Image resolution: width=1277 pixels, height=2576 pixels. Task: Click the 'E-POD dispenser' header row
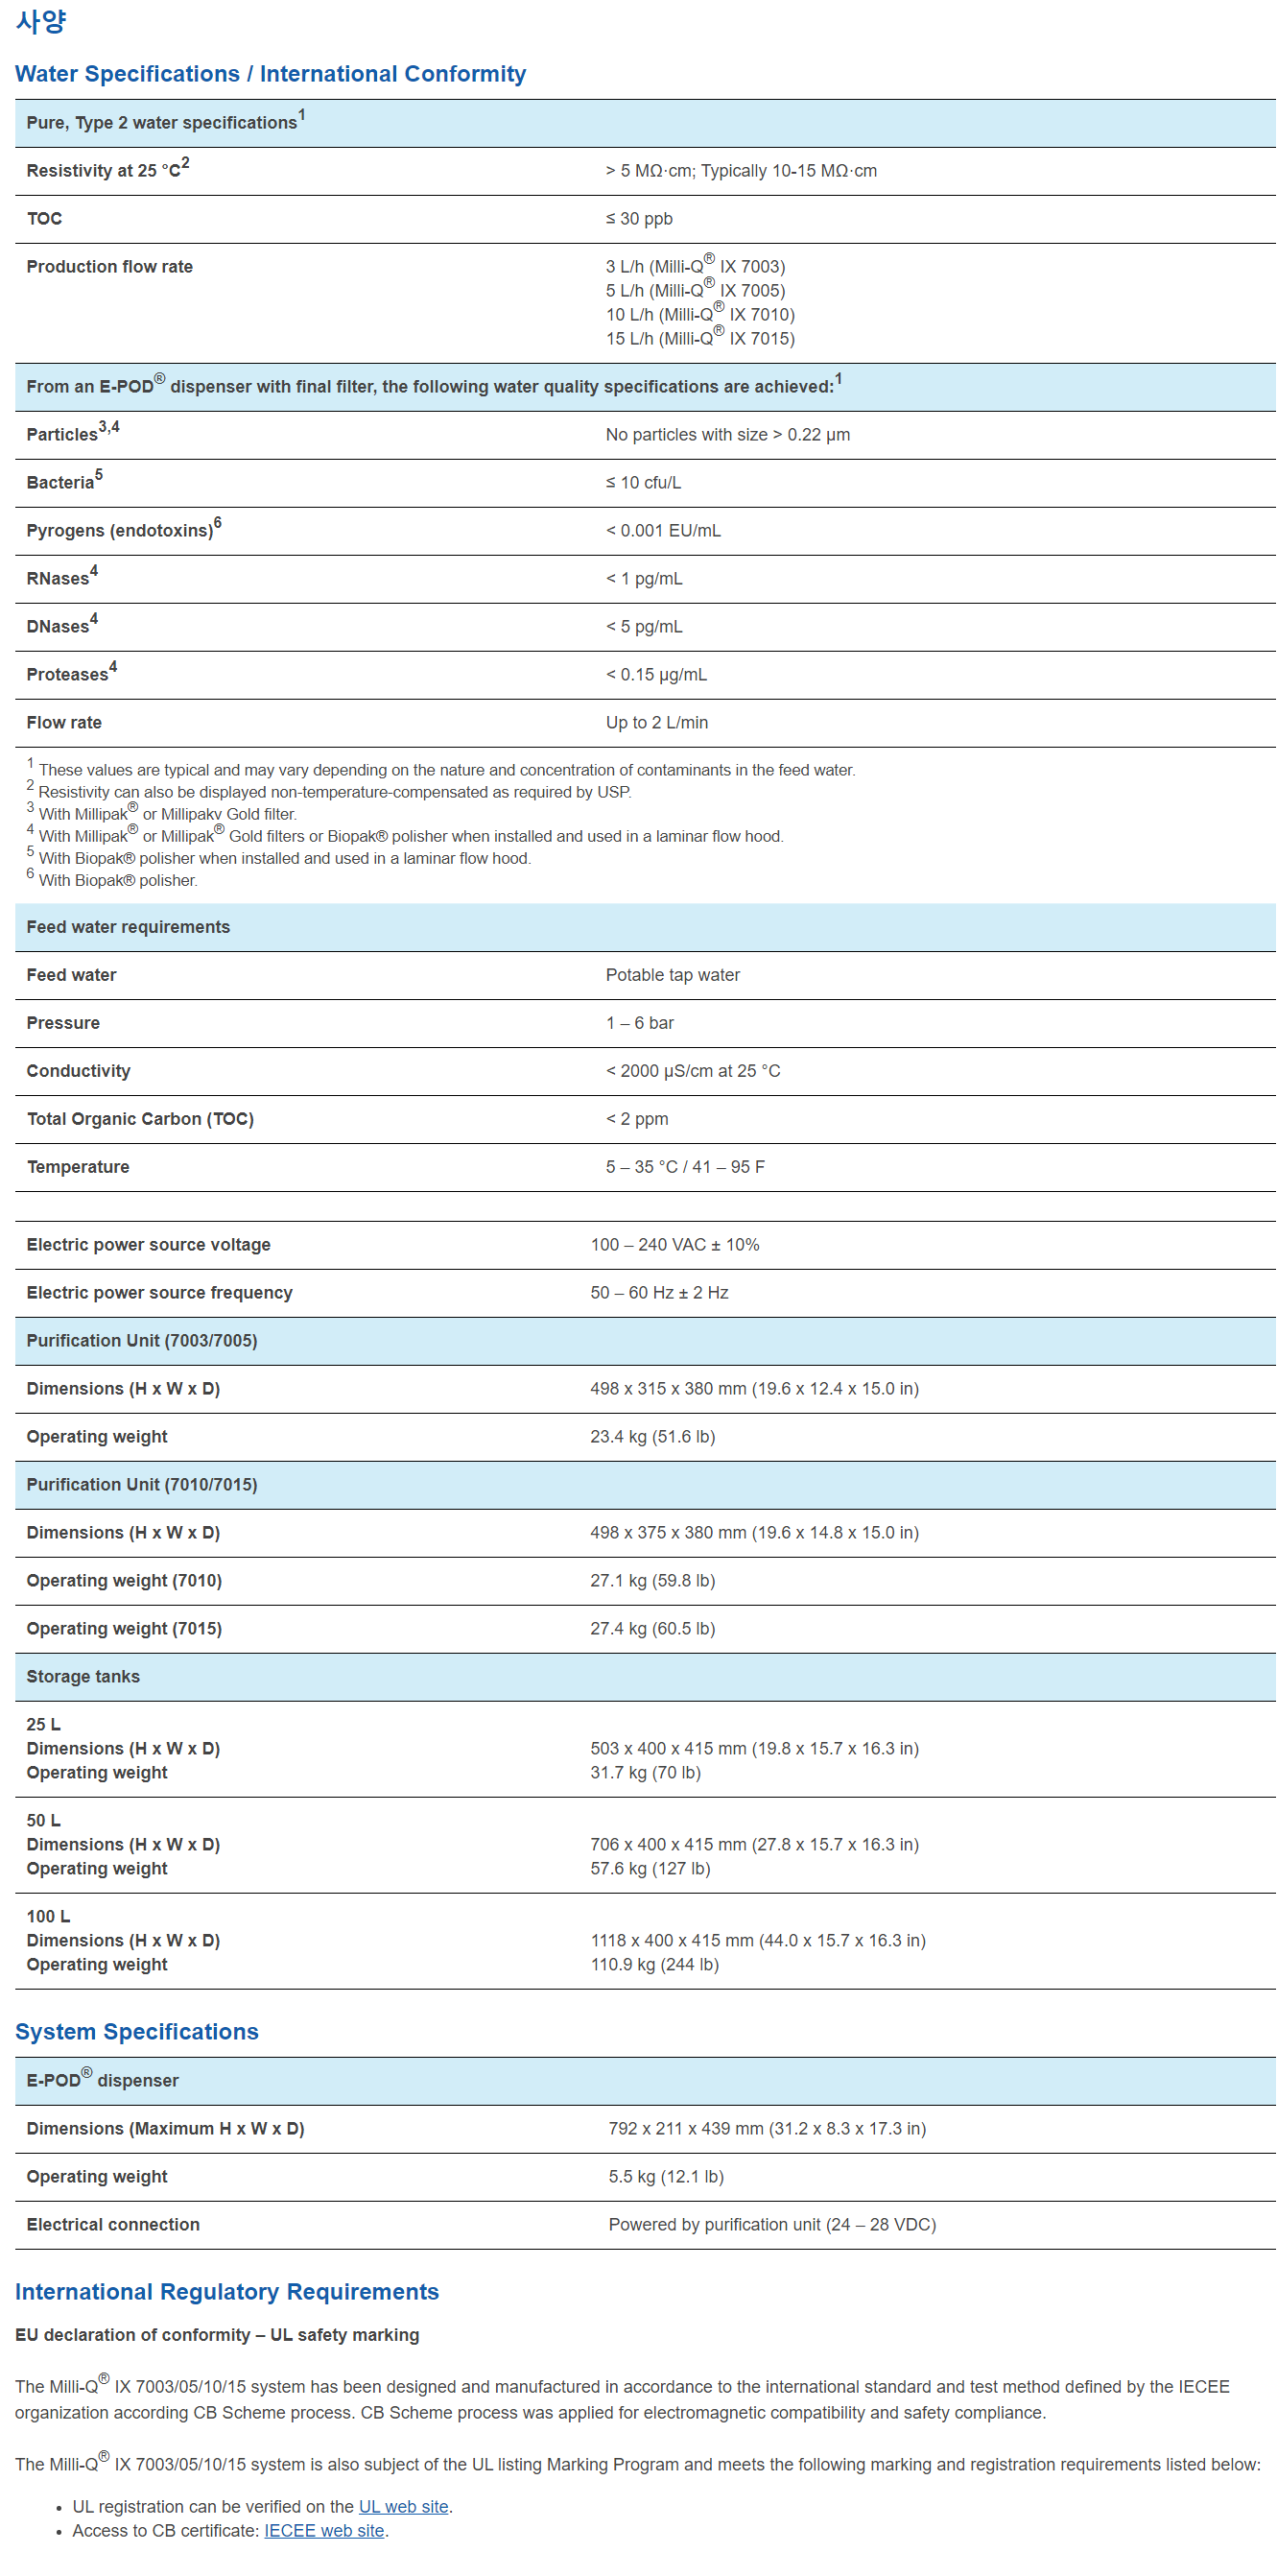645,2081
